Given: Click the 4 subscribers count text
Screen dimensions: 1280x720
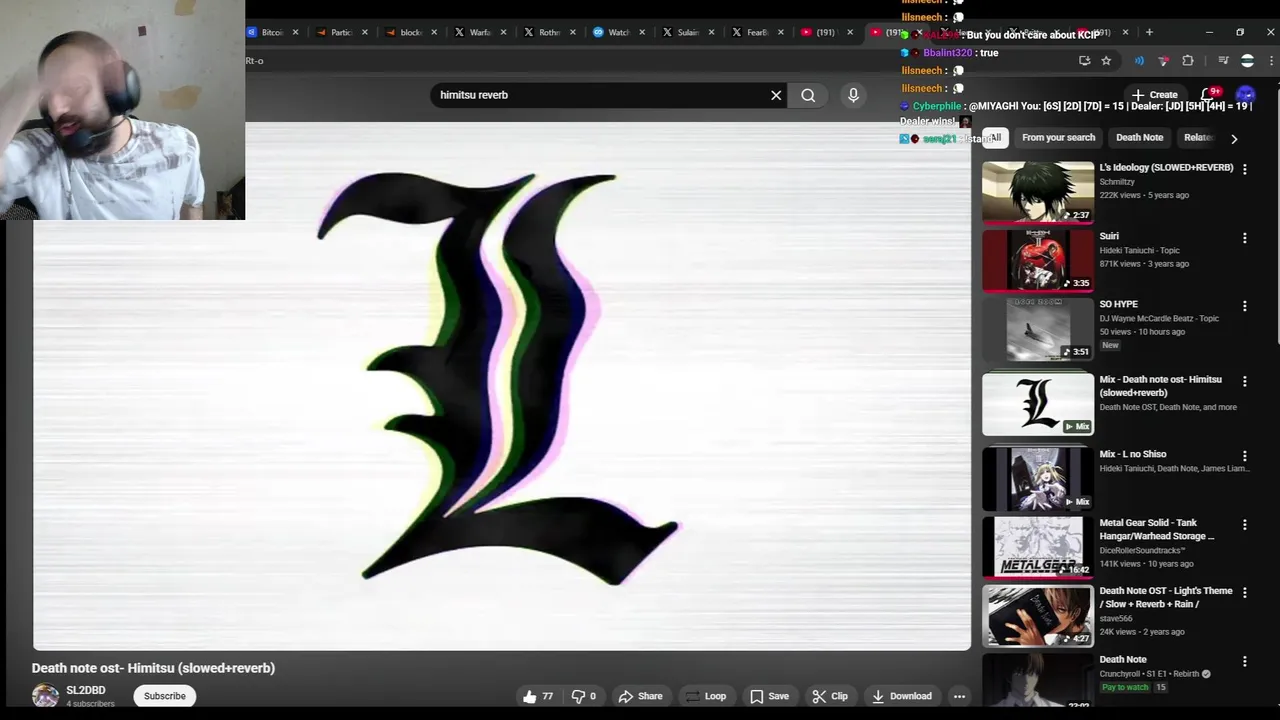Looking at the screenshot, I should (x=90, y=704).
